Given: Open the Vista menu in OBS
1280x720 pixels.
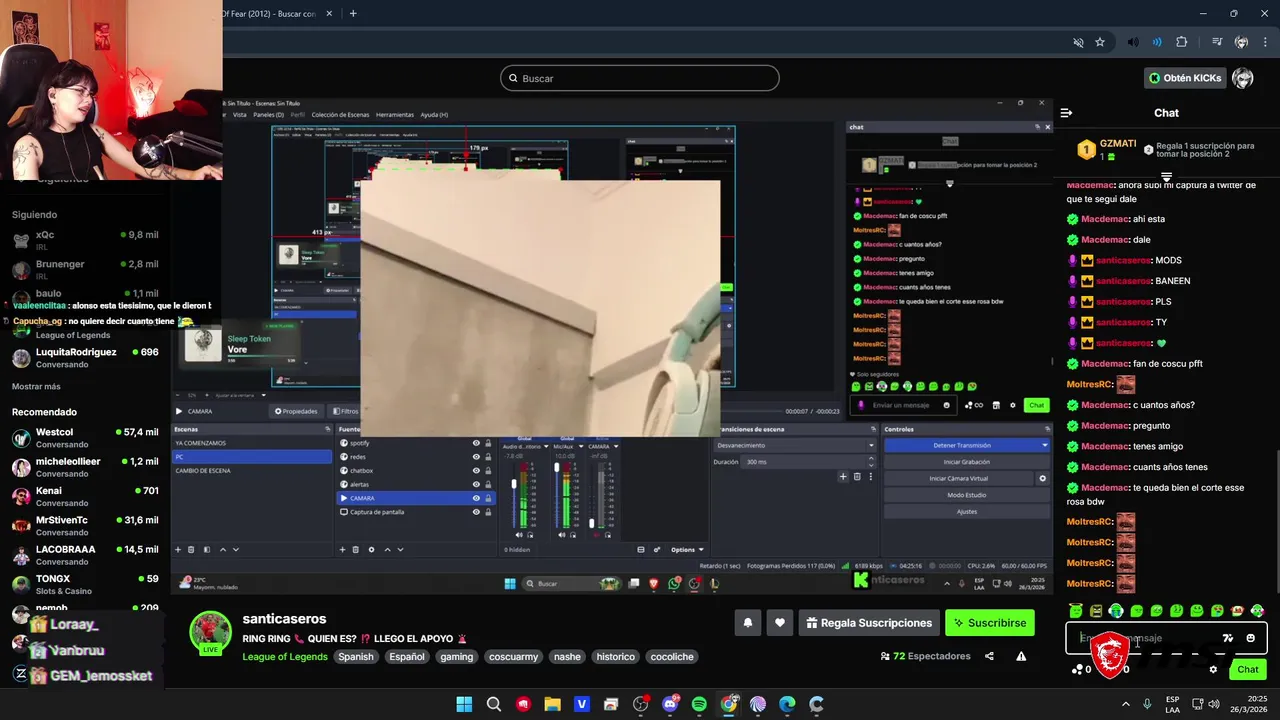Looking at the screenshot, I should (240, 115).
